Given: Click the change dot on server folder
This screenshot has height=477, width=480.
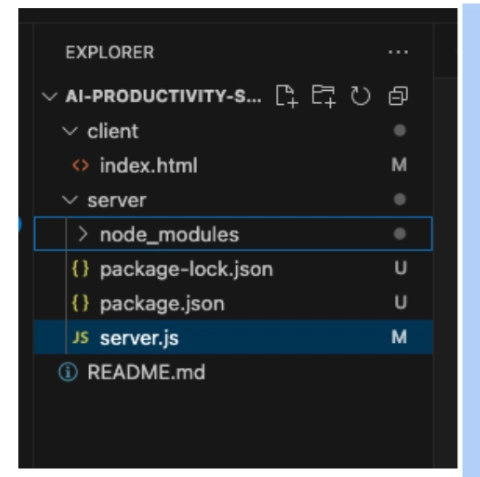Looking at the screenshot, I should pos(400,199).
